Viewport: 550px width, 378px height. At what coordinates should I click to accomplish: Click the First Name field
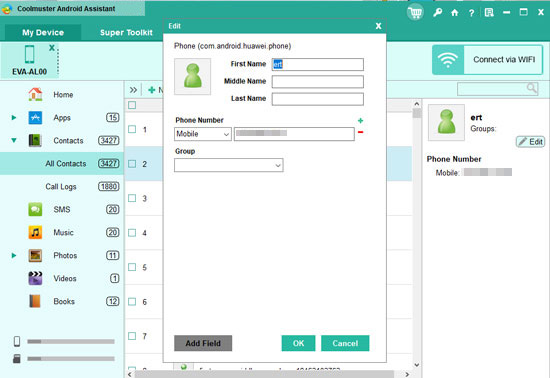click(318, 65)
